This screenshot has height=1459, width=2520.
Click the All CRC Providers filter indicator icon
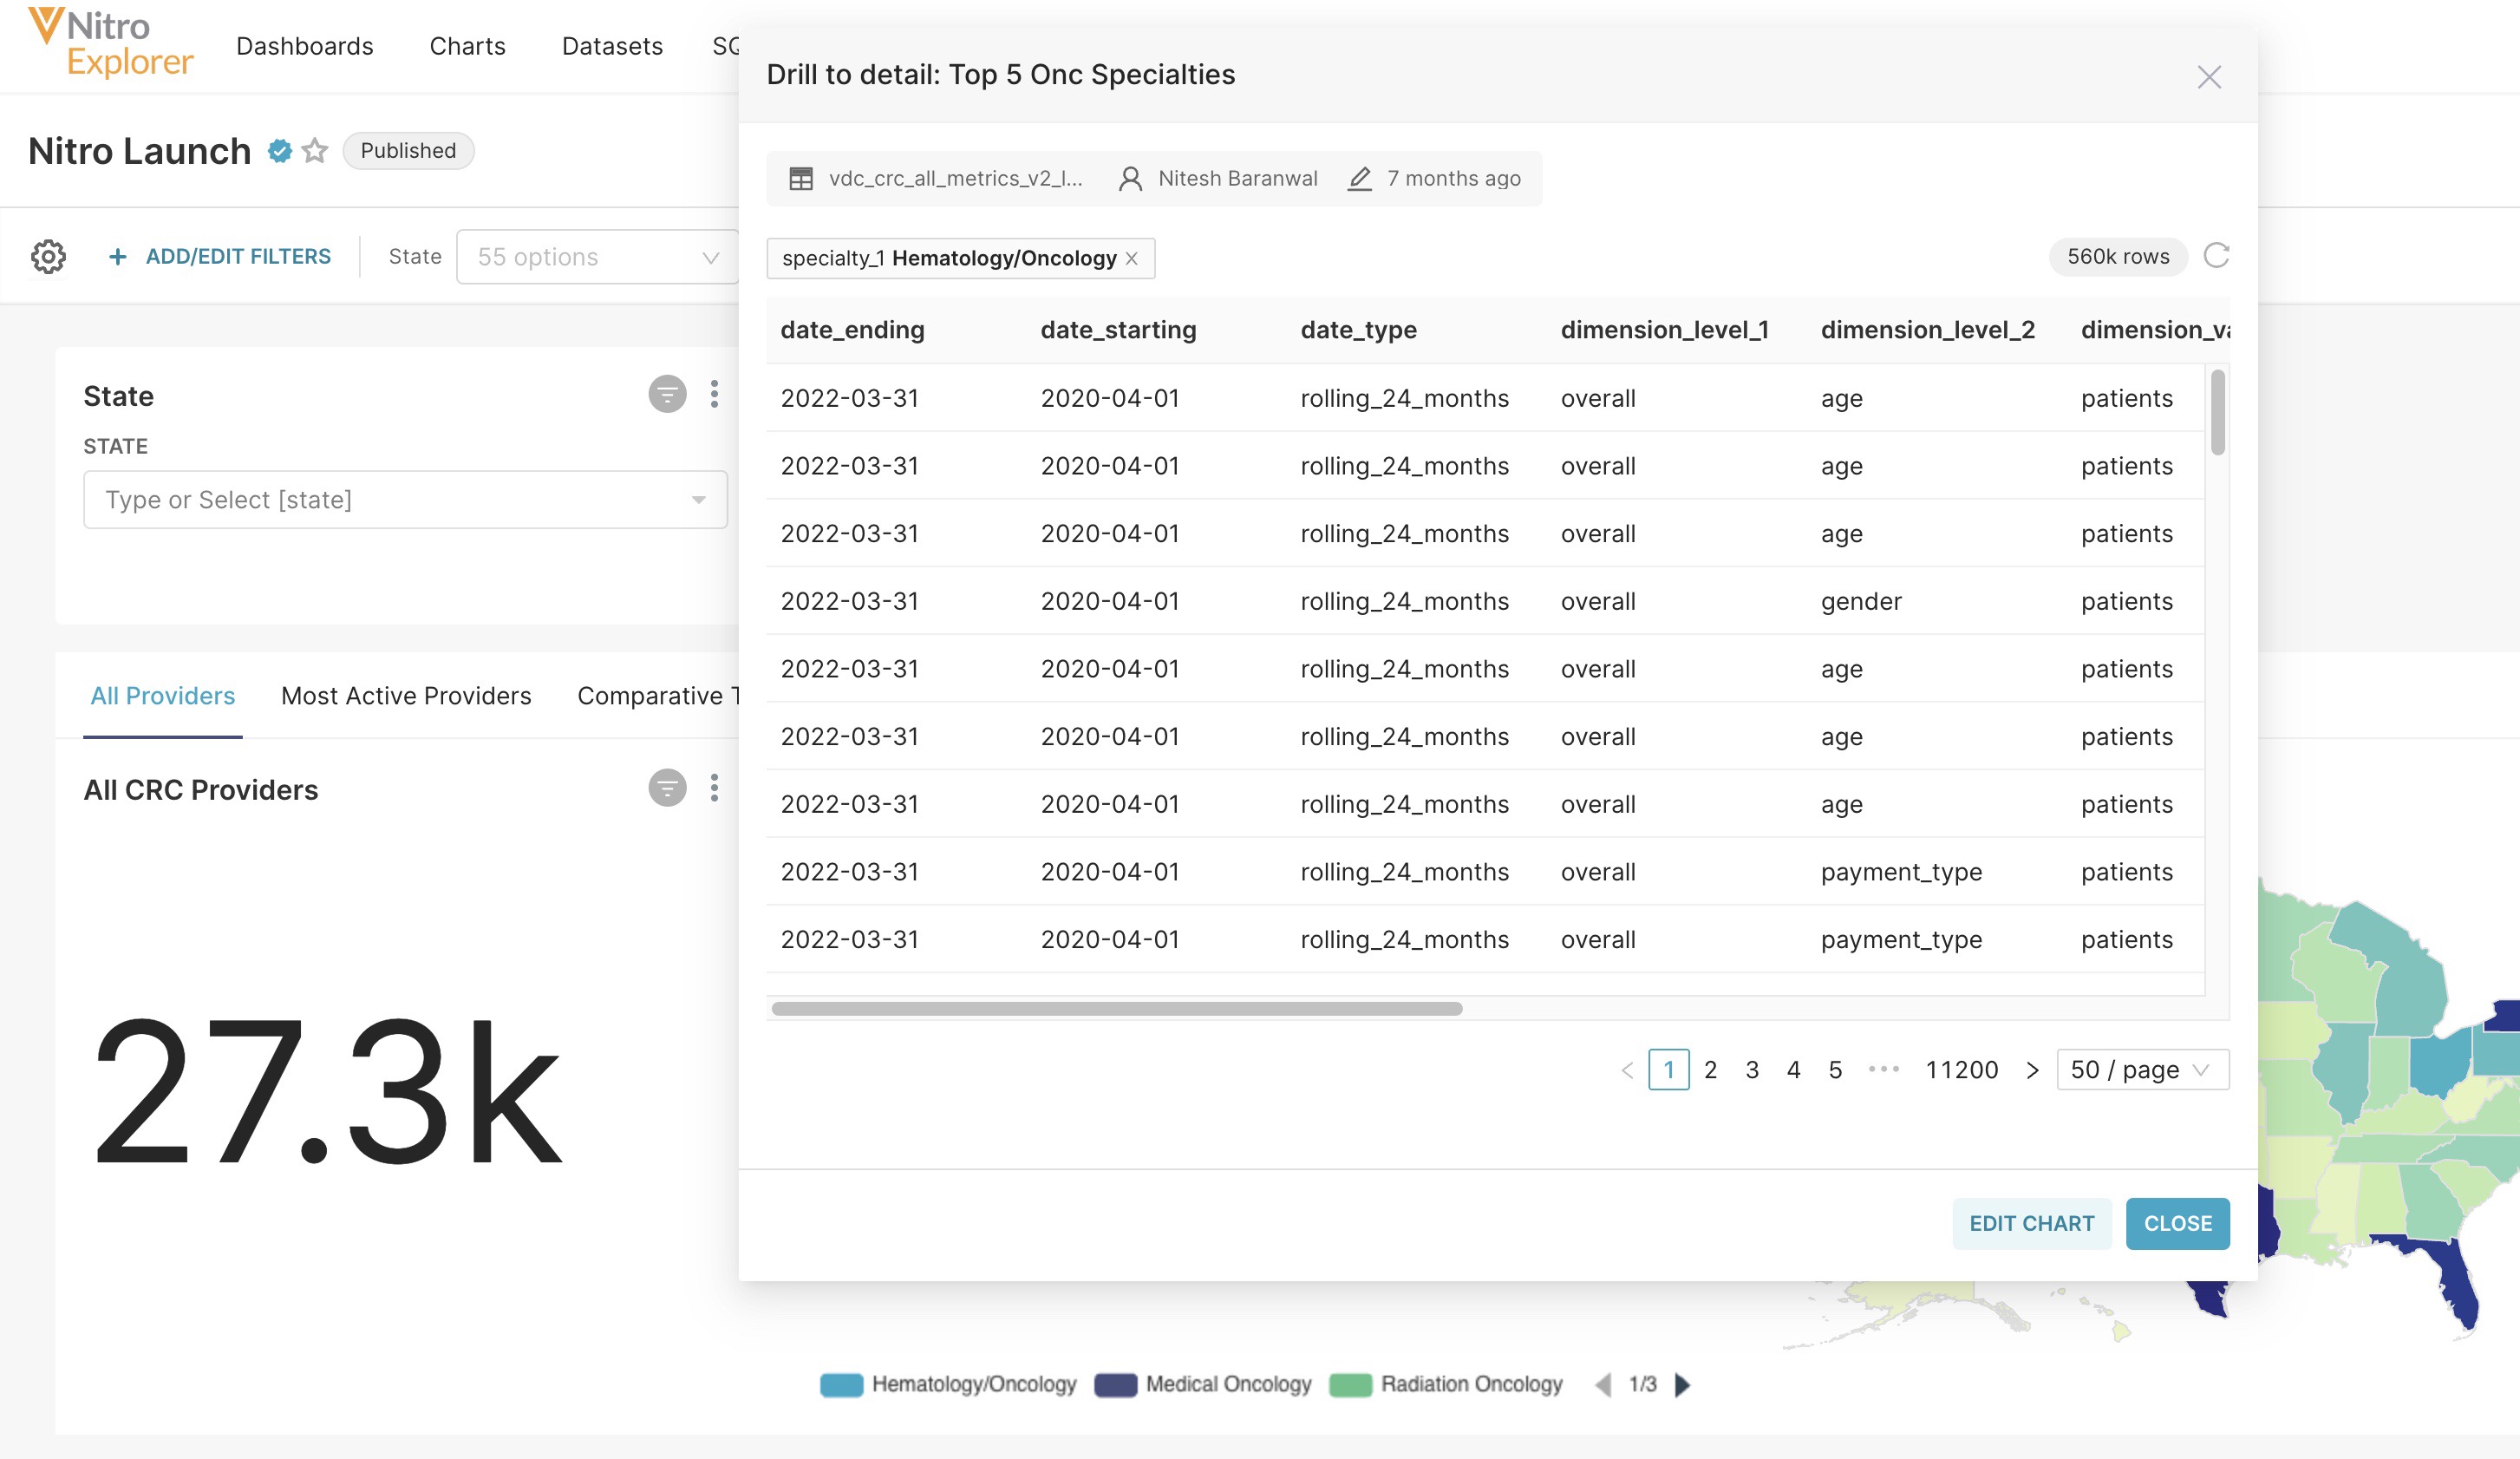pos(667,788)
